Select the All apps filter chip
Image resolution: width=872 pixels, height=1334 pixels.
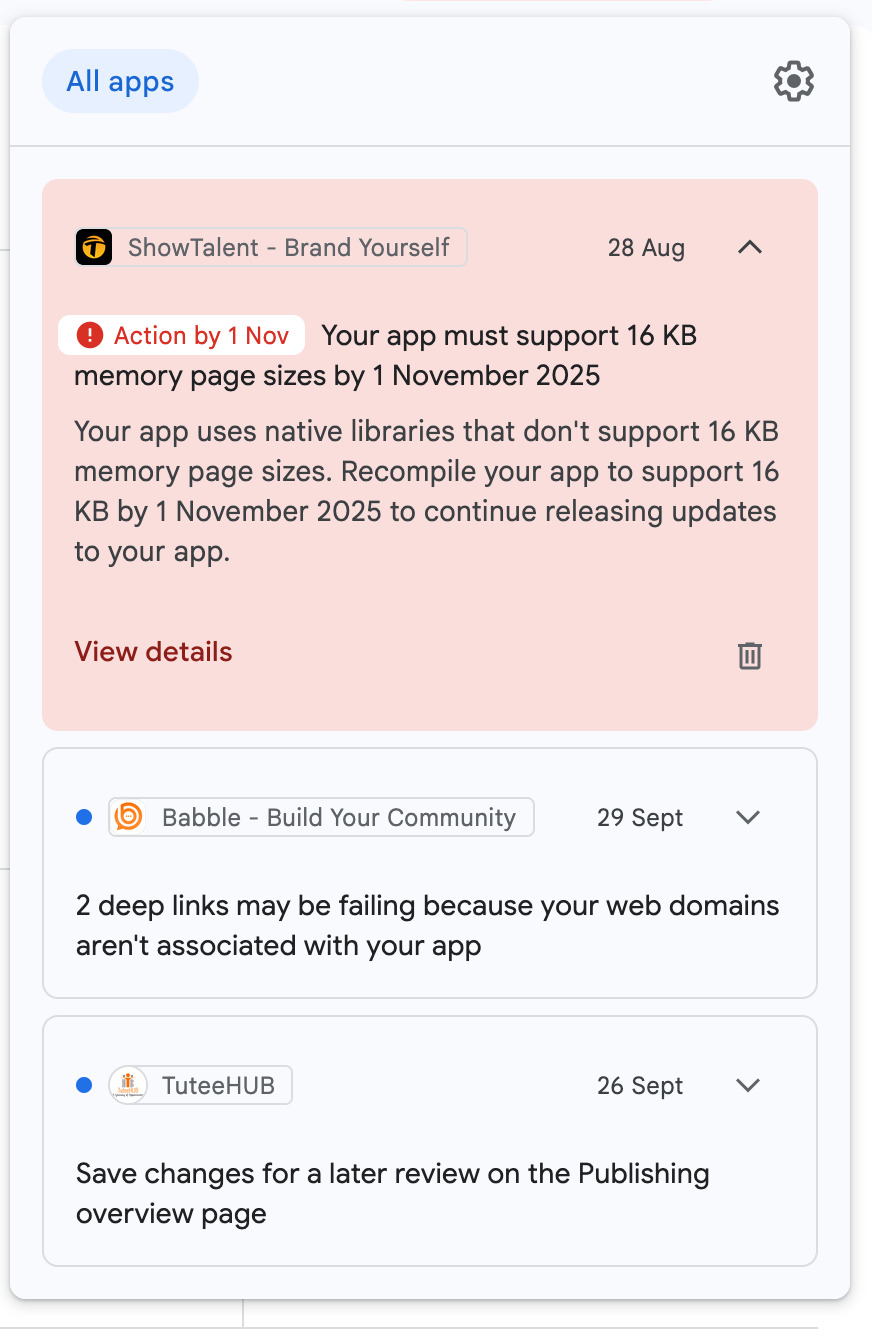click(120, 81)
